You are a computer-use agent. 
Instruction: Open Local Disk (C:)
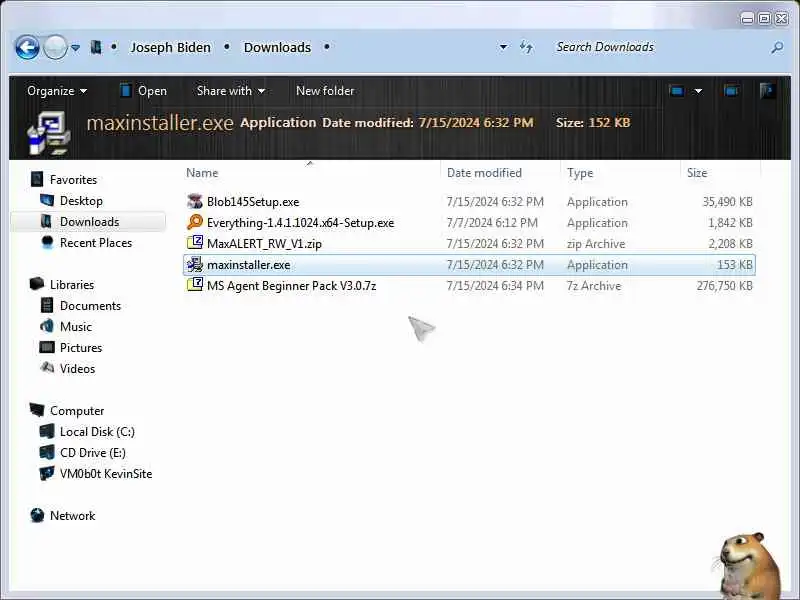click(97, 432)
